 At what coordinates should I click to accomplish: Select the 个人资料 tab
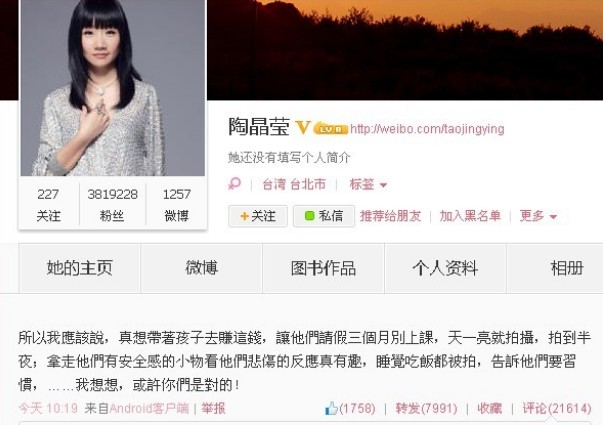(445, 268)
